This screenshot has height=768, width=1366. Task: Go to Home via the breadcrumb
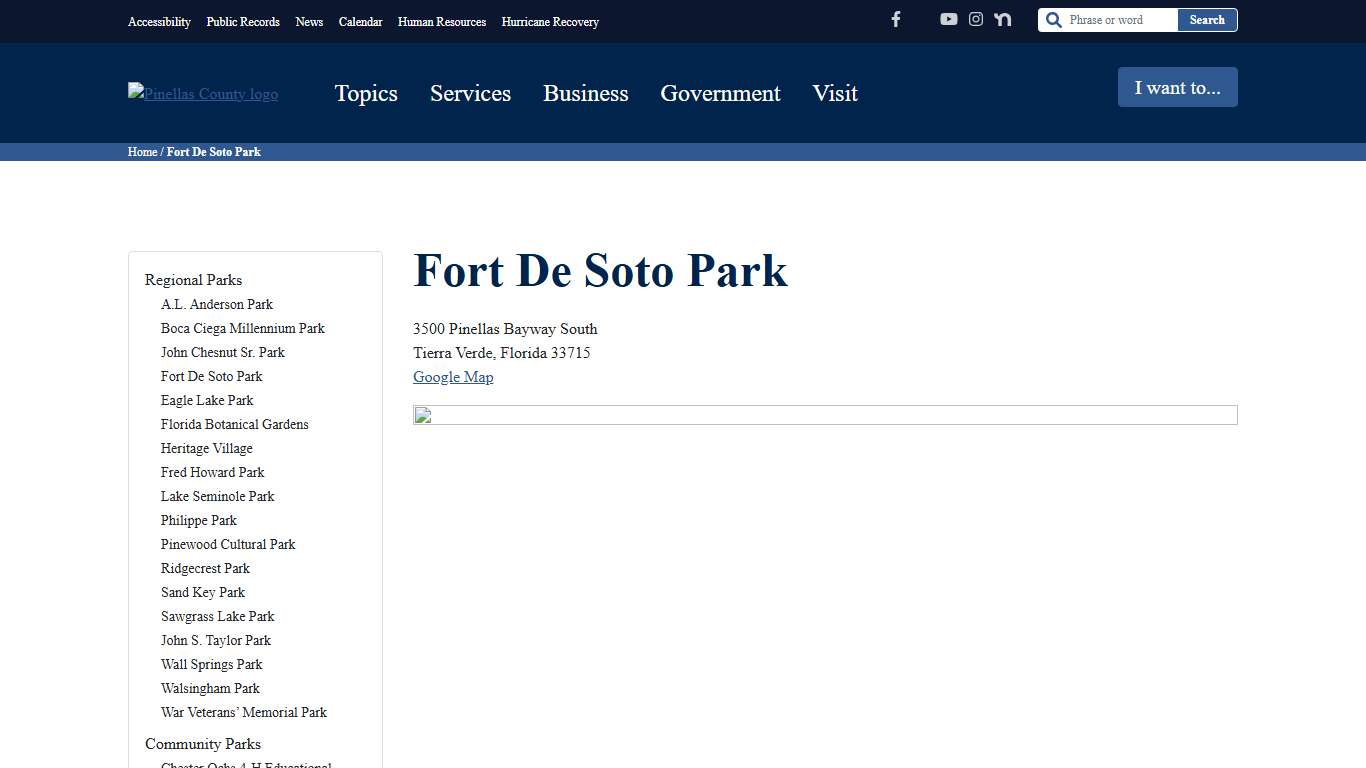point(141,152)
